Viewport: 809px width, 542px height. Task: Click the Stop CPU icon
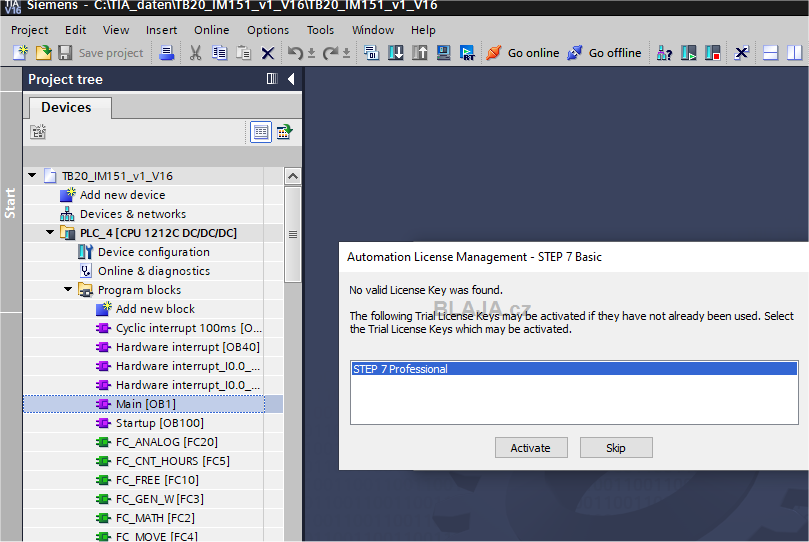point(713,53)
